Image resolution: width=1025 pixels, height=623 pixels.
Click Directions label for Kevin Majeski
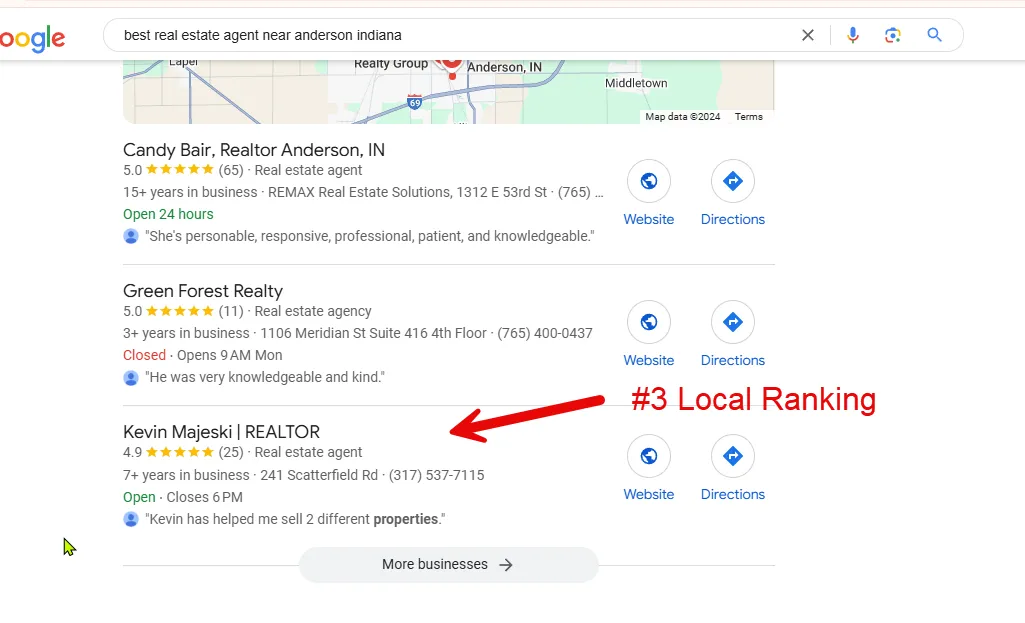(733, 495)
